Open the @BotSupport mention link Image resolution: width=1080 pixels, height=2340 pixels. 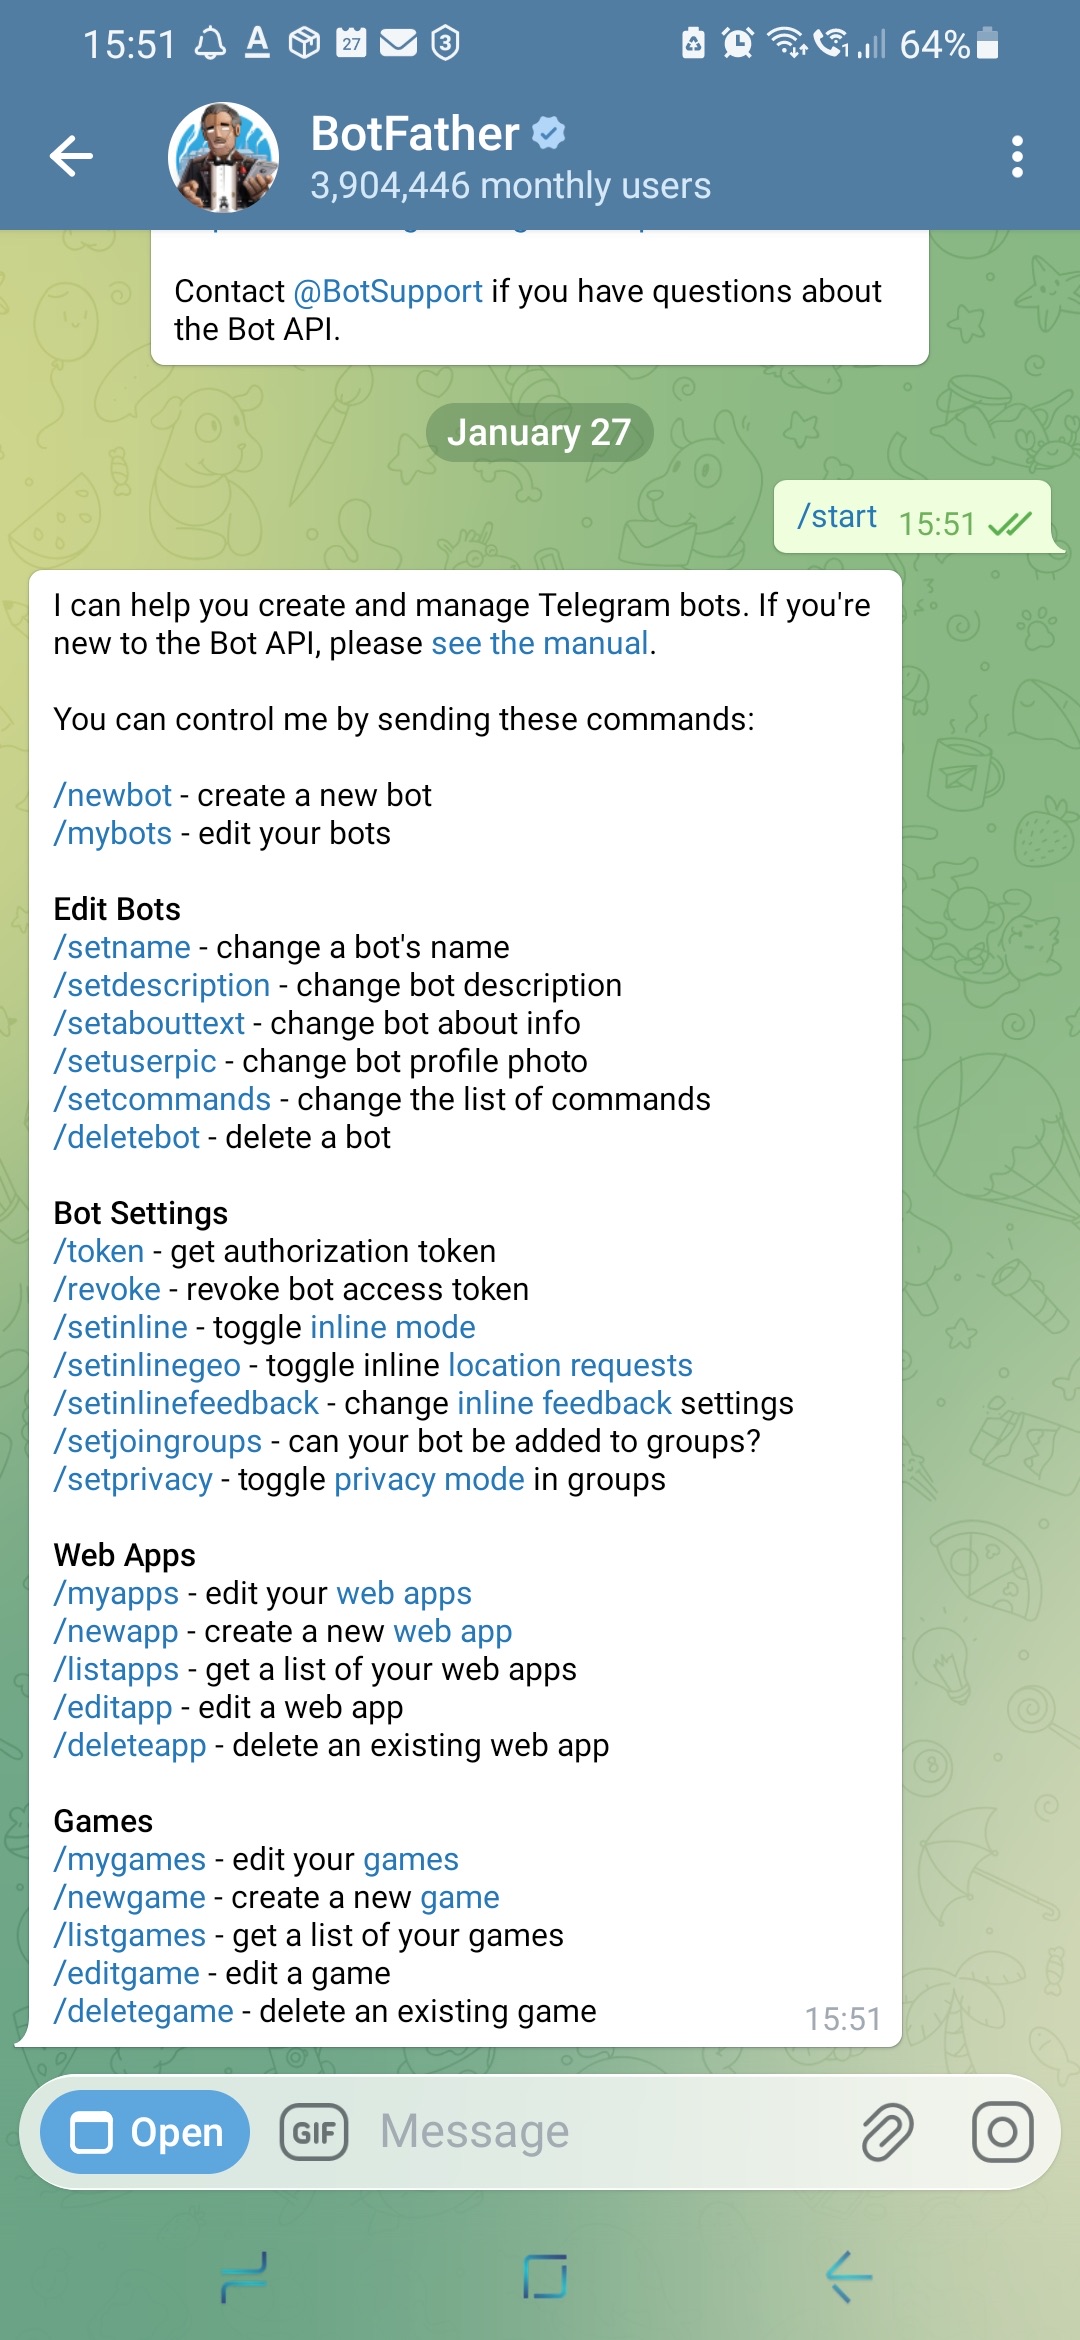pos(388,291)
